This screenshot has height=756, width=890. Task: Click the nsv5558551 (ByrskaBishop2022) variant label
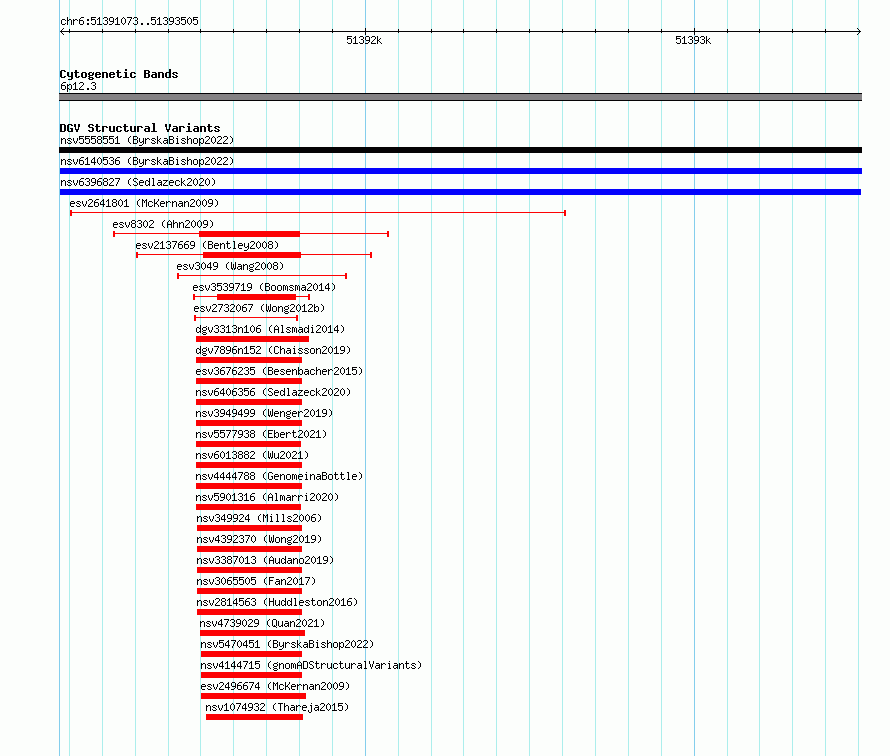point(147,140)
